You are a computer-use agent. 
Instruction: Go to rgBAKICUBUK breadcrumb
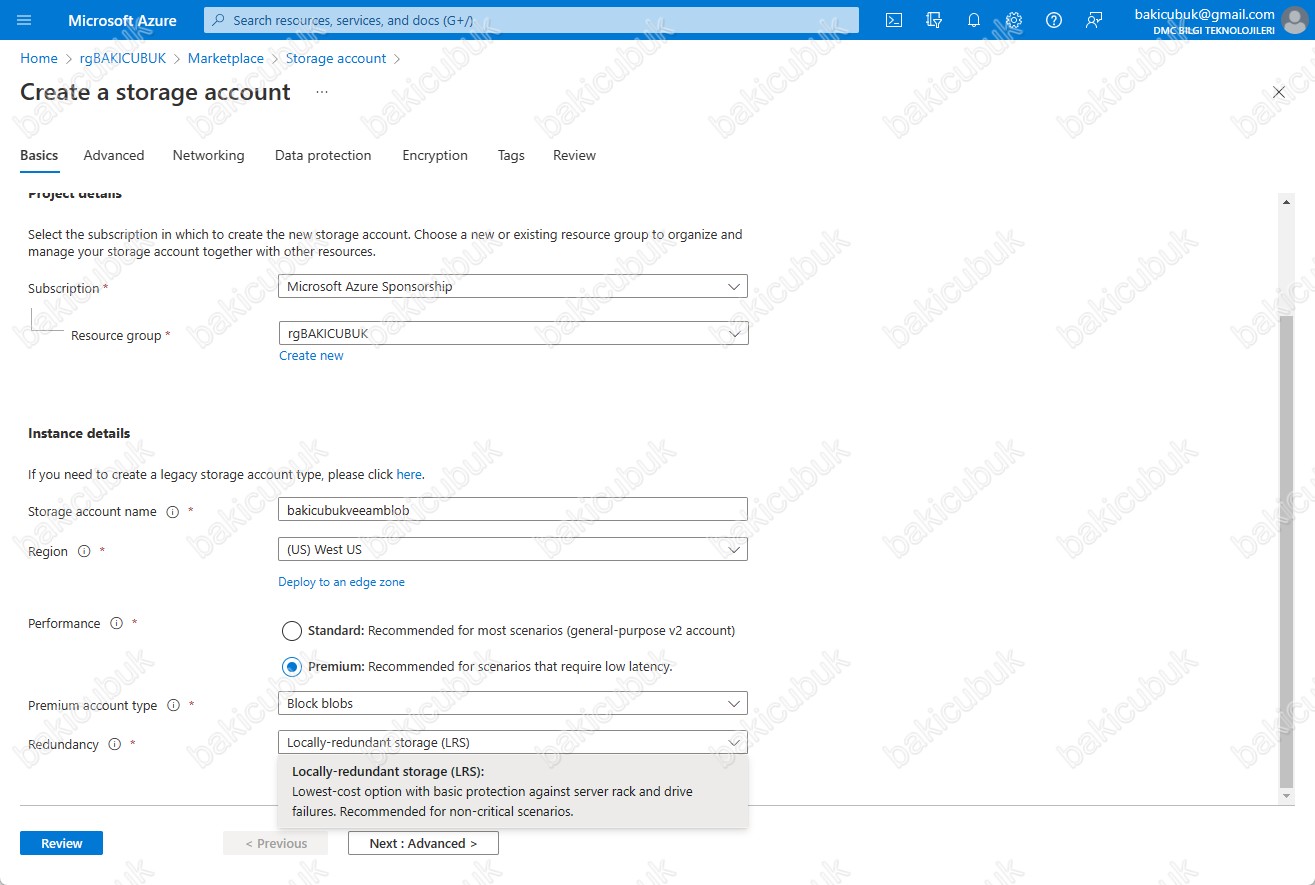coord(123,59)
